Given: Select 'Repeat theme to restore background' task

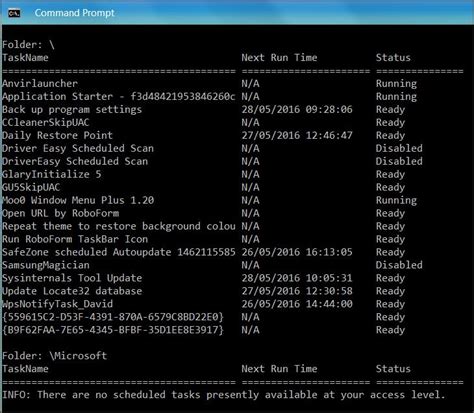Looking at the screenshot, I should tap(119, 226).
